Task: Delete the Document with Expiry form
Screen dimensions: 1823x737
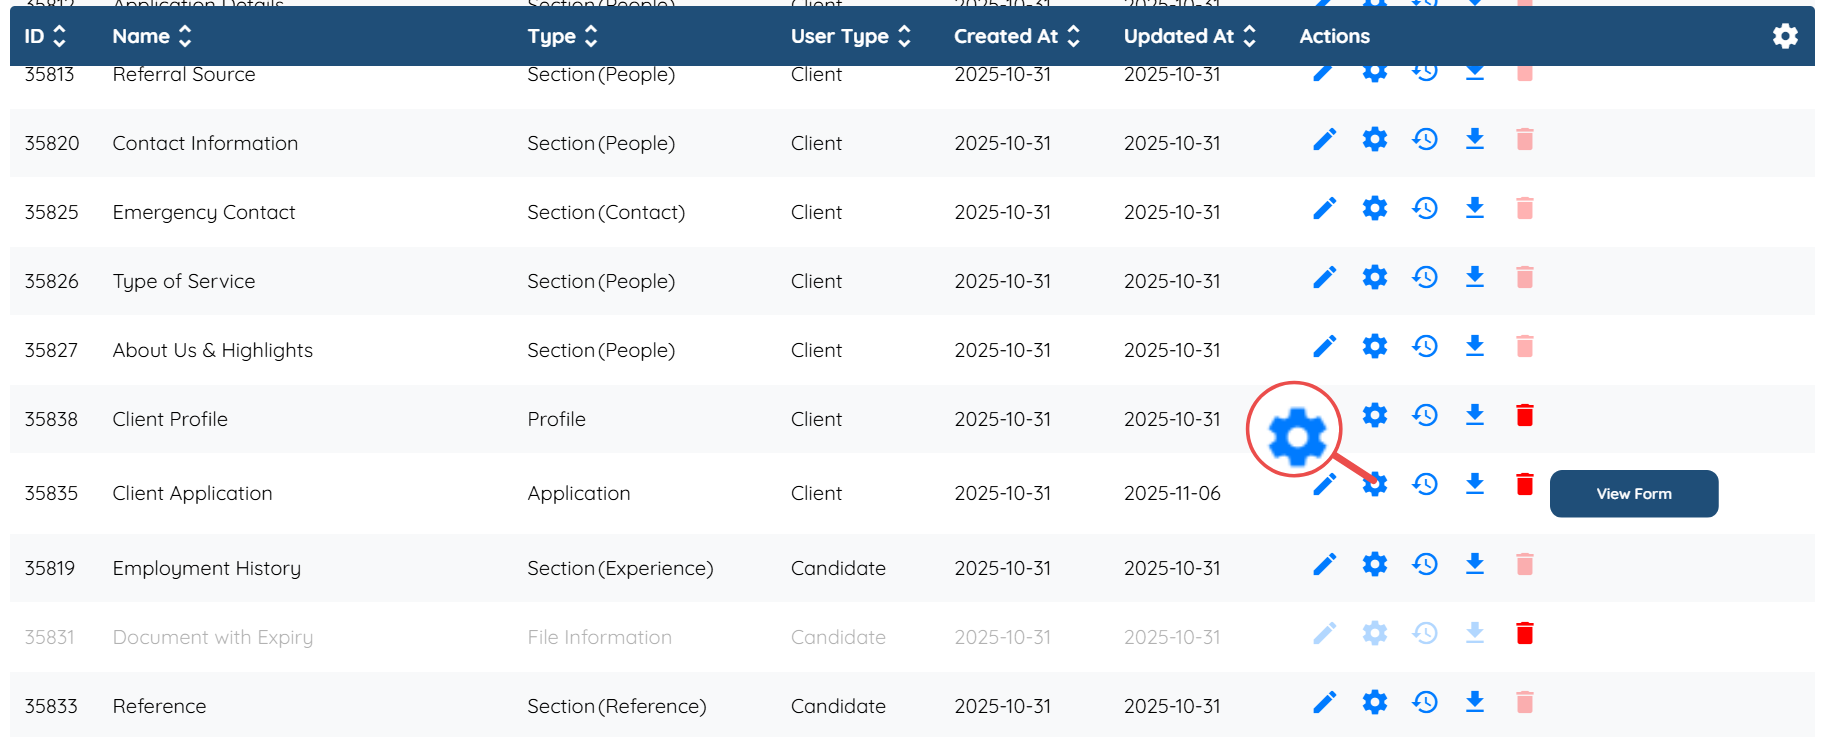Action: 1524,633
